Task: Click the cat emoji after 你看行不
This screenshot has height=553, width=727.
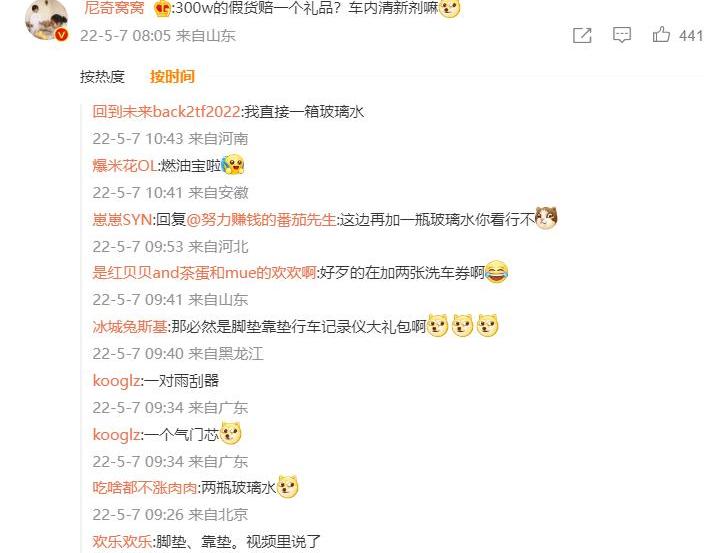Action: 546,218
